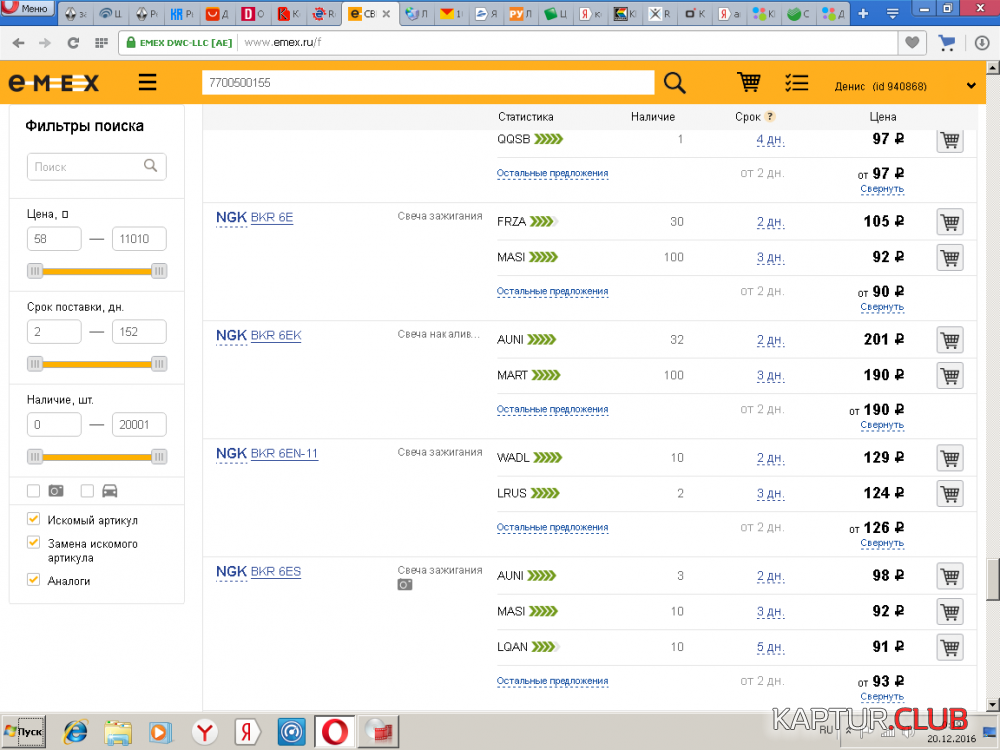Open the checklist orders icon in header
The width and height of the screenshot is (1000, 750).
coord(796,83)
